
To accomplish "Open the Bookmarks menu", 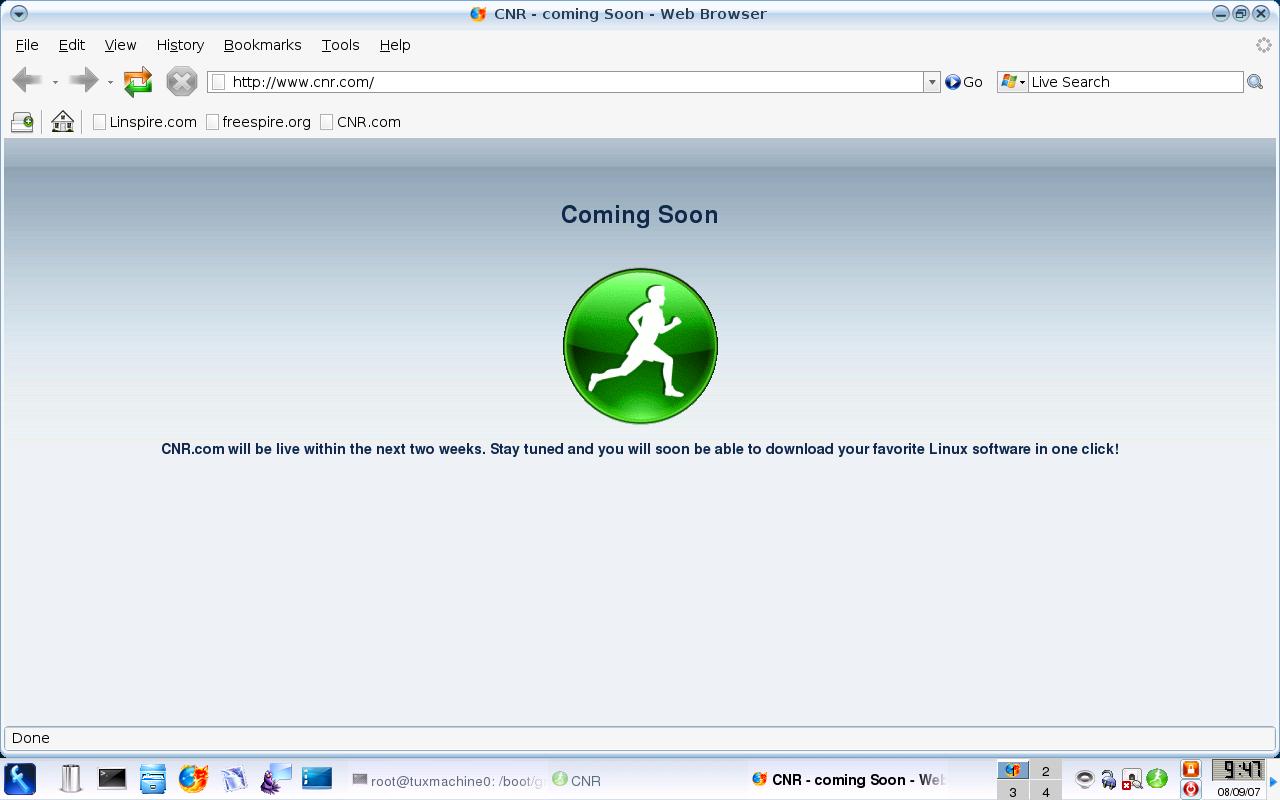I will coord(263,45).
